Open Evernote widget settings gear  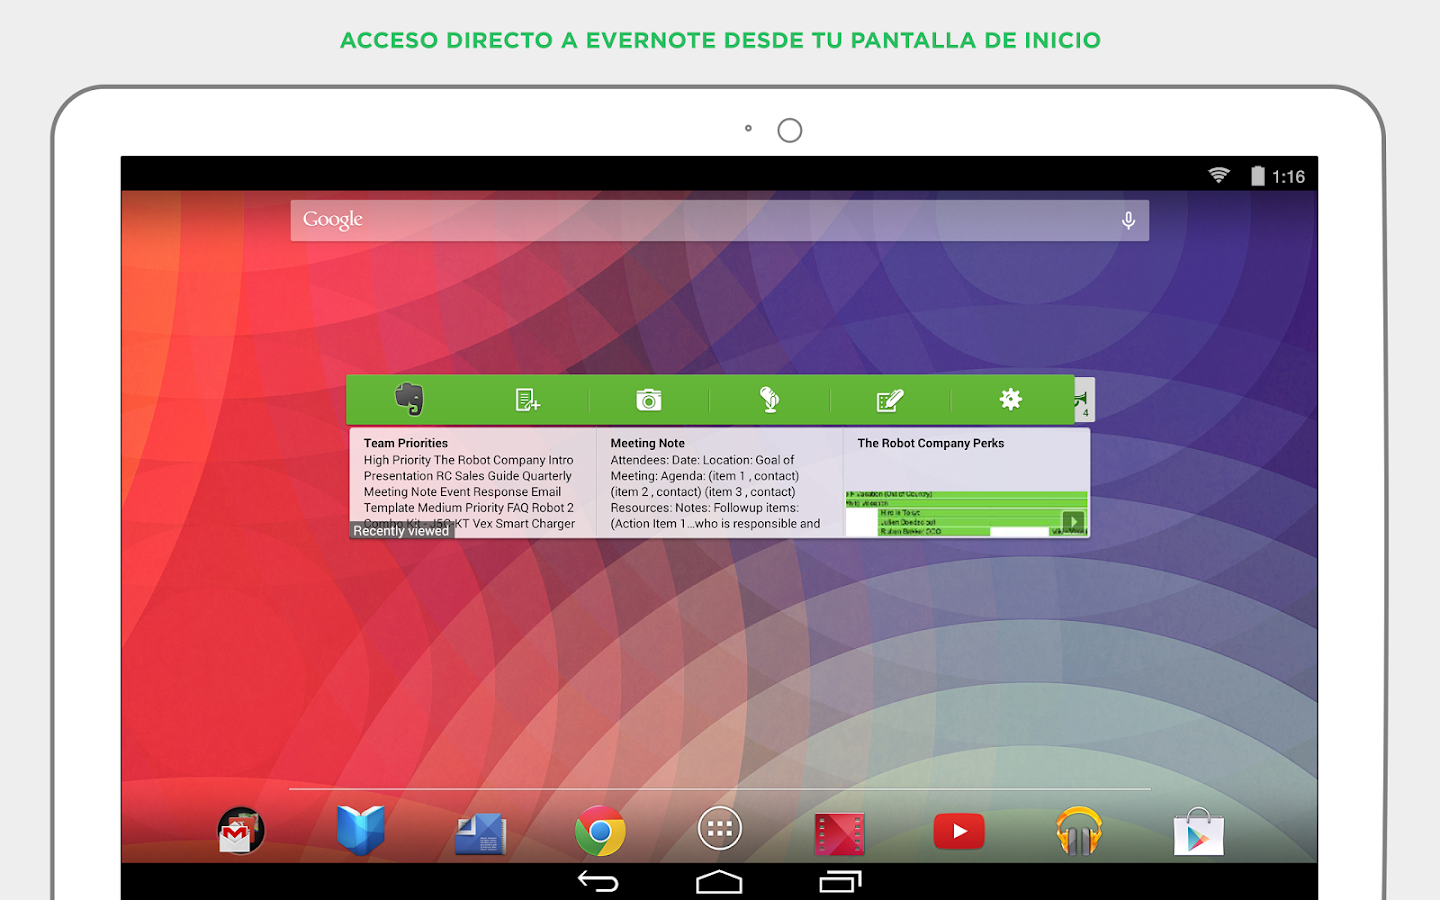point(1011,399)
